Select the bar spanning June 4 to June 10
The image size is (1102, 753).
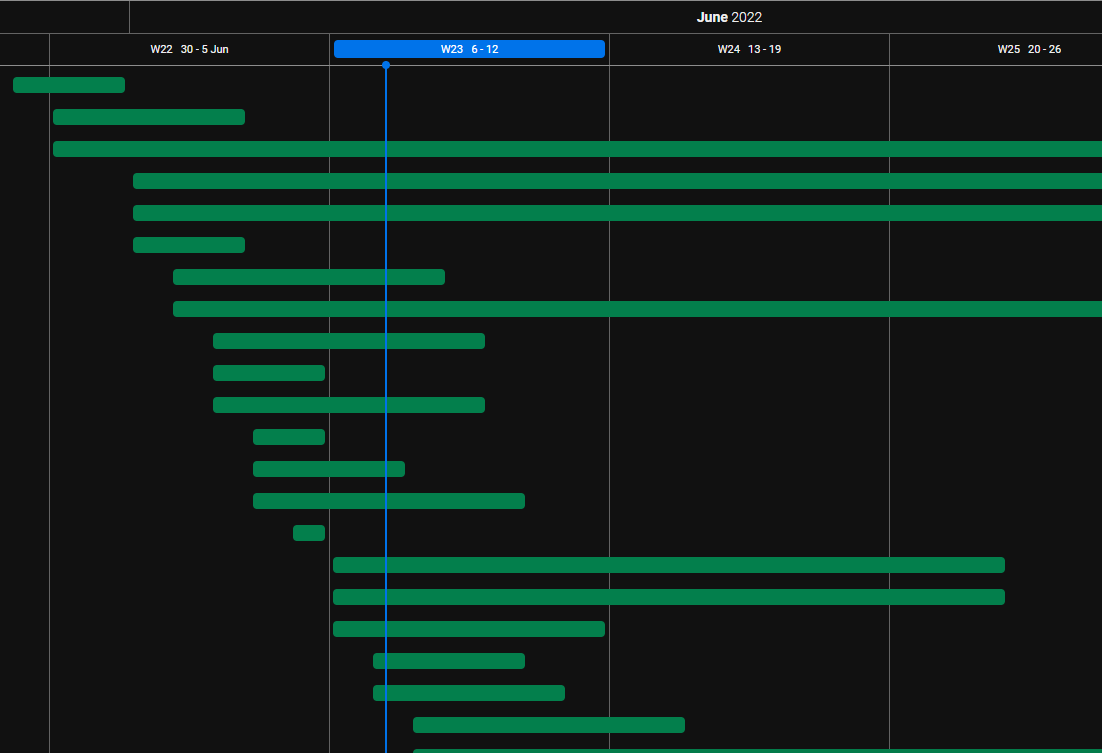coord(389,501)
